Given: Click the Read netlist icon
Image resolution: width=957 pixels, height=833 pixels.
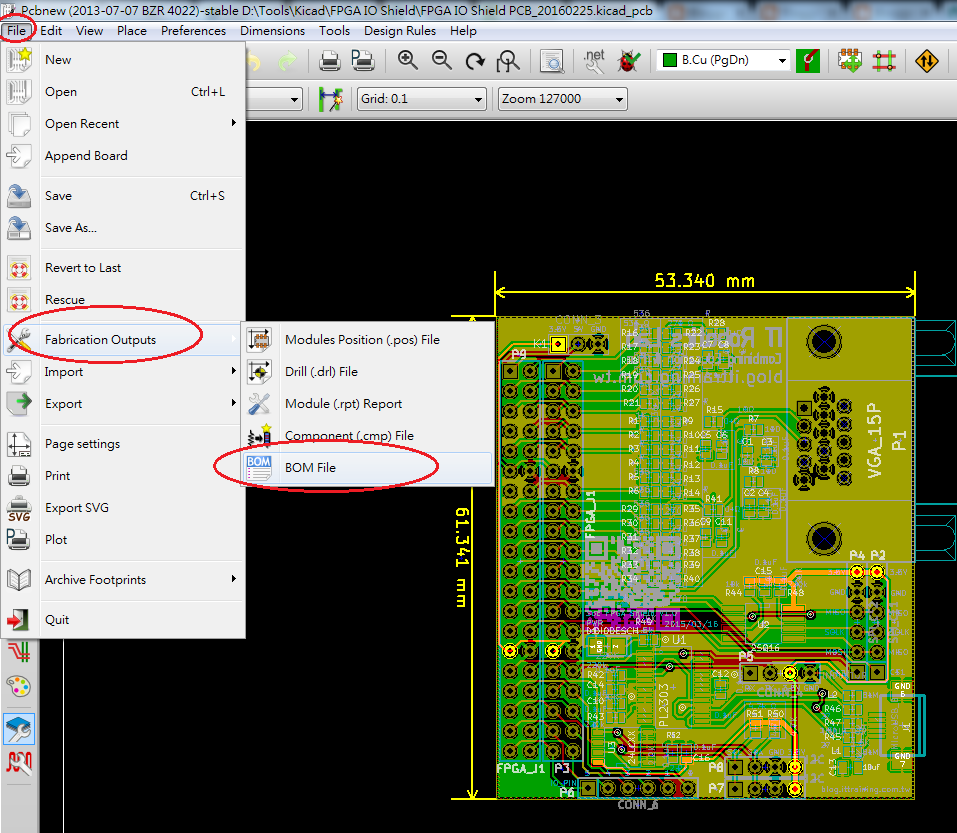Looking at the screenshot, I should (594, 60).
